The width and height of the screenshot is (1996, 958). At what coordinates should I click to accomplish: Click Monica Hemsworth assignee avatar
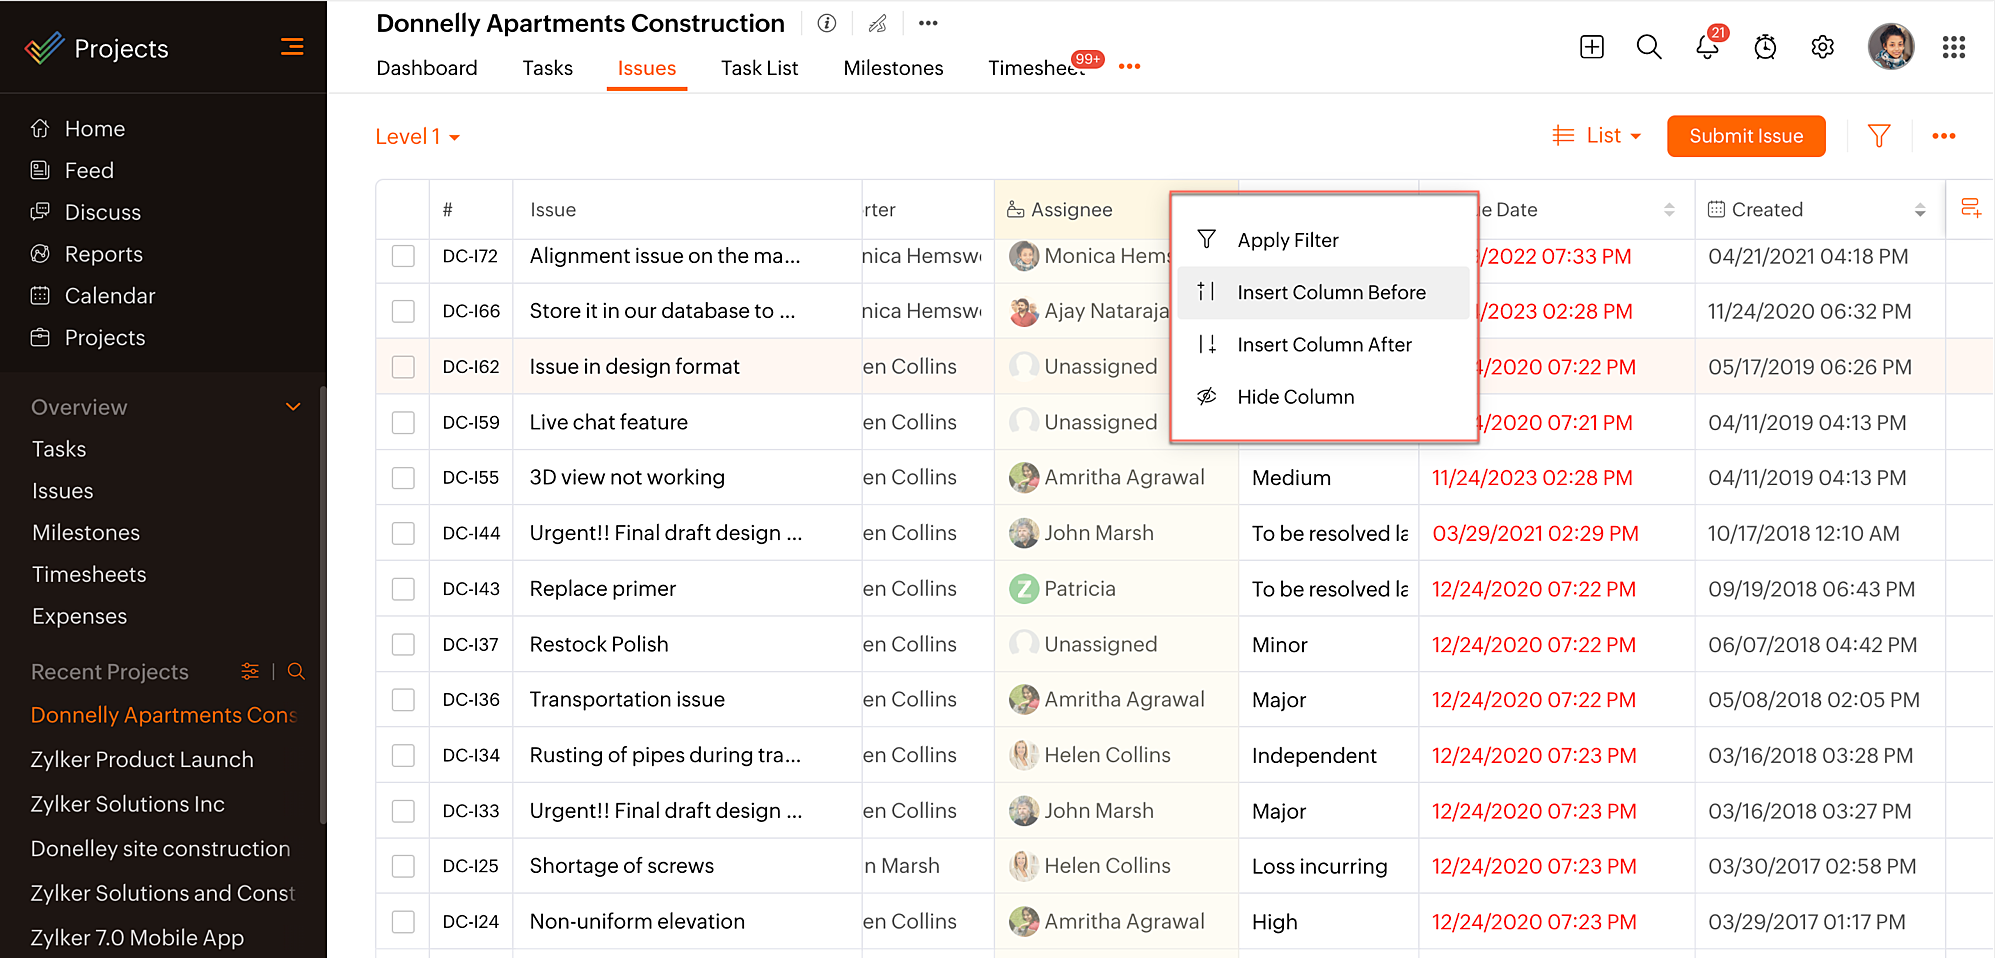(x=1023, y=256)
